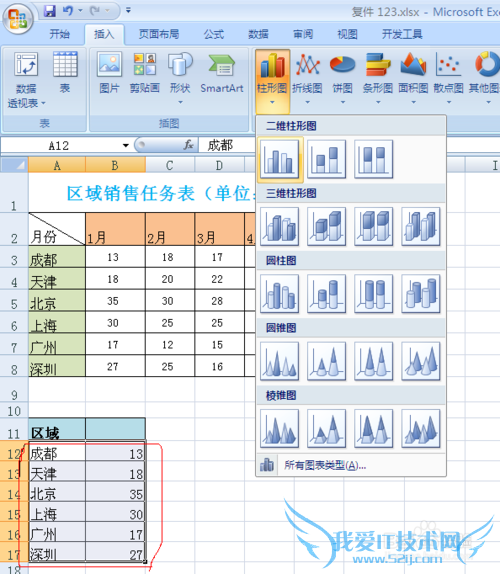Choose 2D 100% stacked column chart

click(374, 159)
